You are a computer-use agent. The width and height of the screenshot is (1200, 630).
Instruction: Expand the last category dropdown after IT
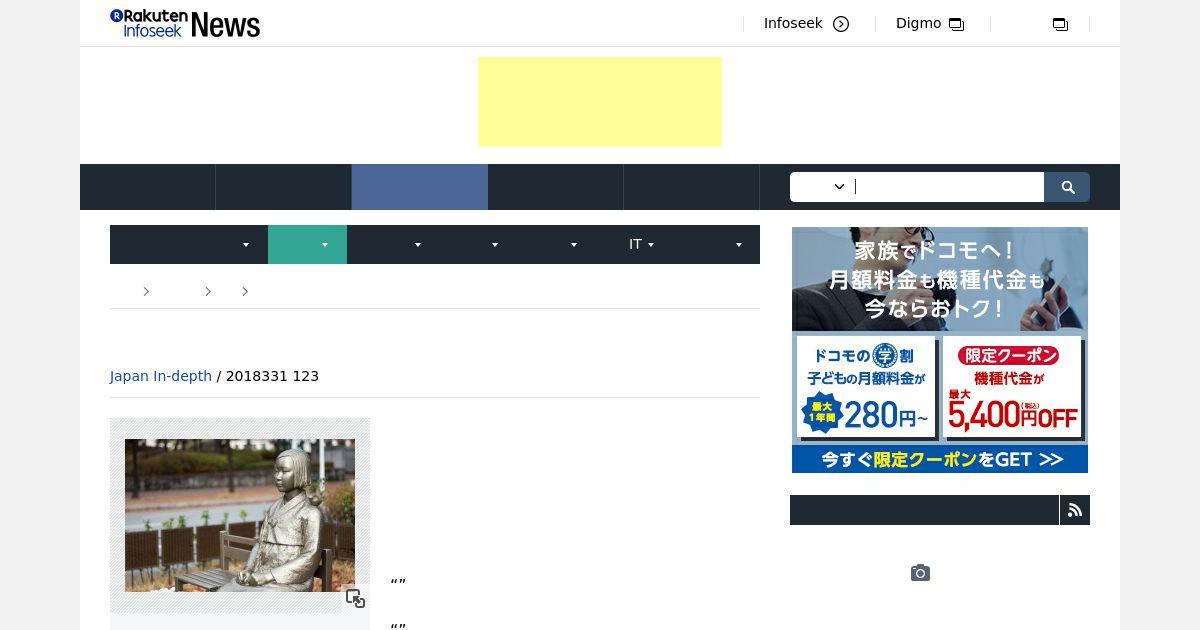point(739,245)
